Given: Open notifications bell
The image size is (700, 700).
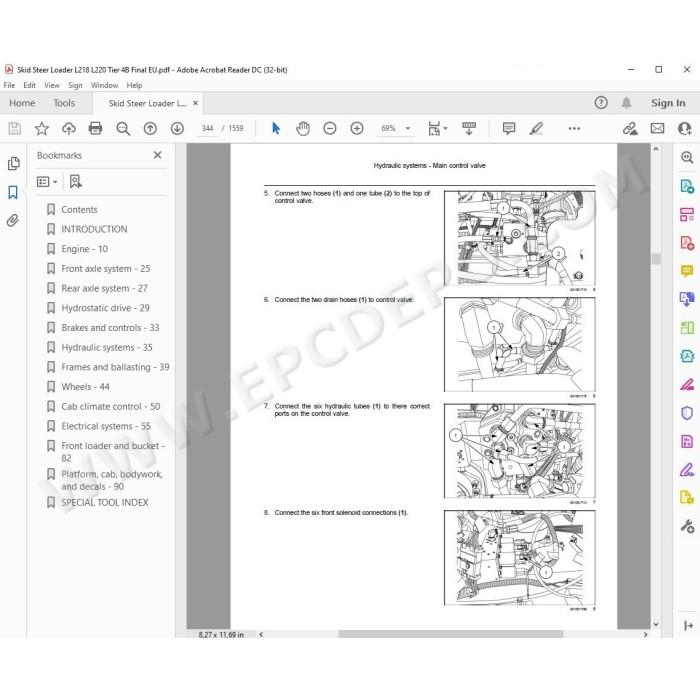Looking at the screenshot, I should tap(626, 103).
